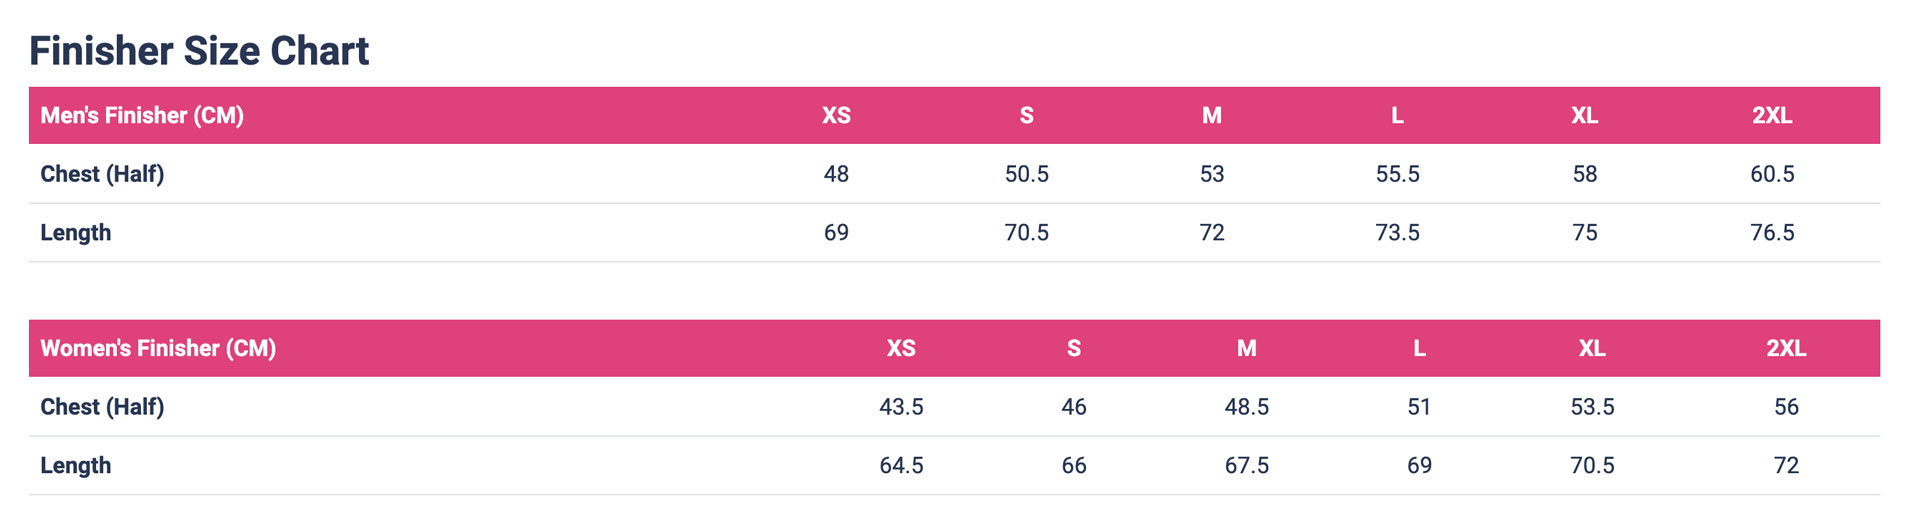Select the Women's M column header

[1246, 348]
